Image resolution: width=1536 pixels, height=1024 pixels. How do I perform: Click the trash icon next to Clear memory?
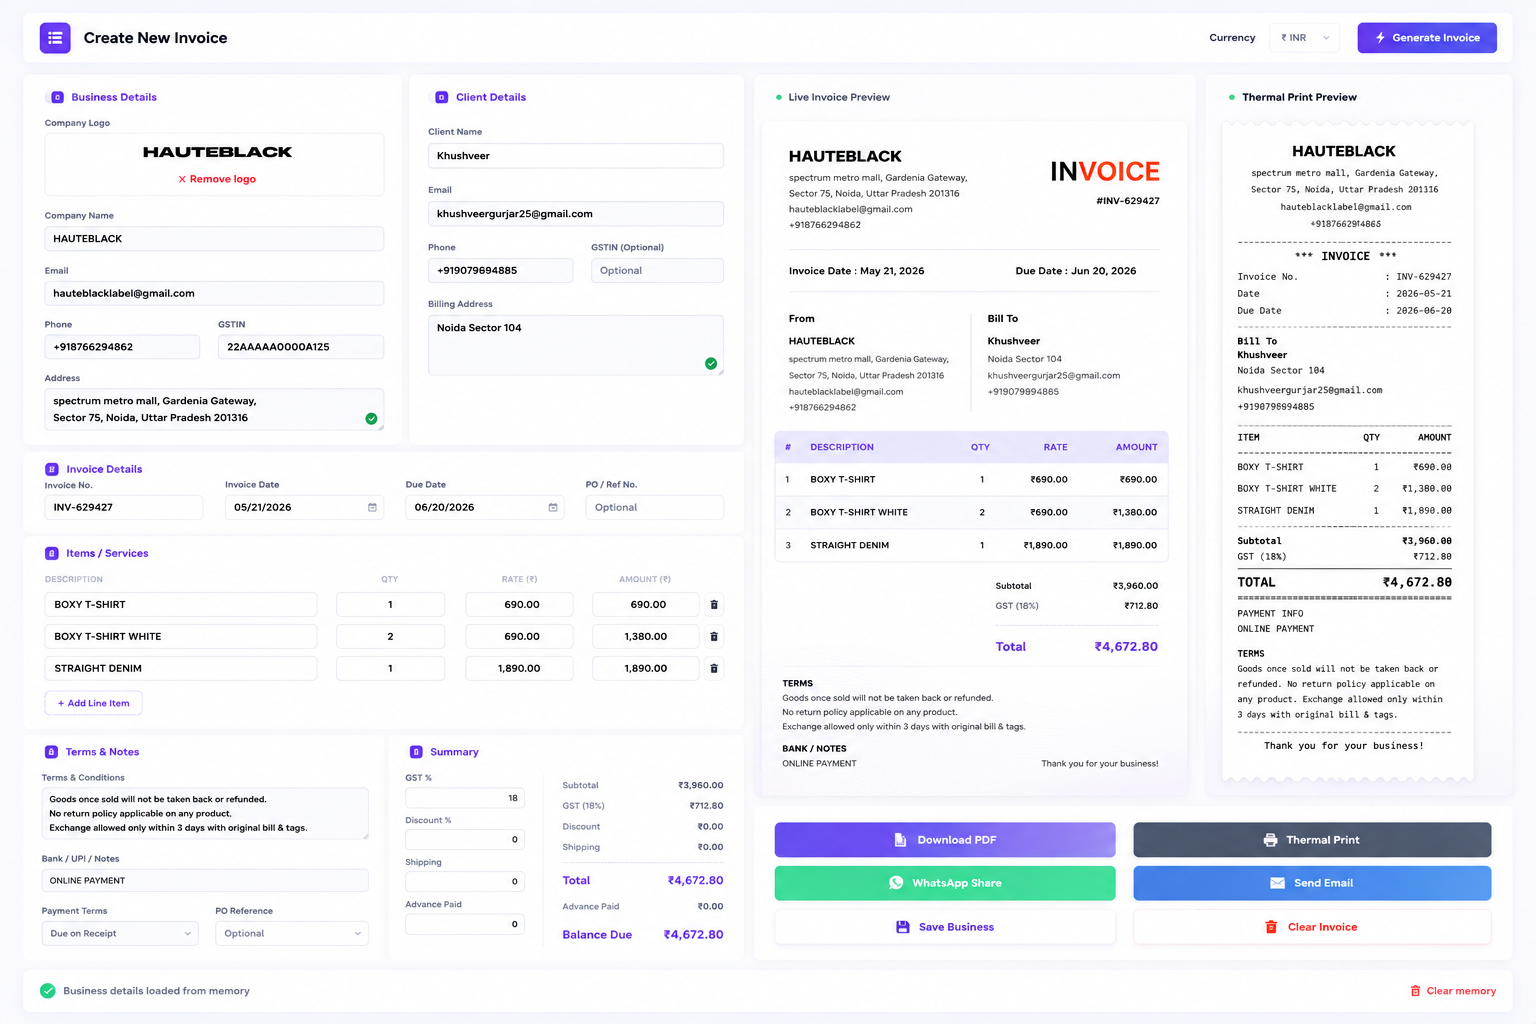(x=1415, y=991)
